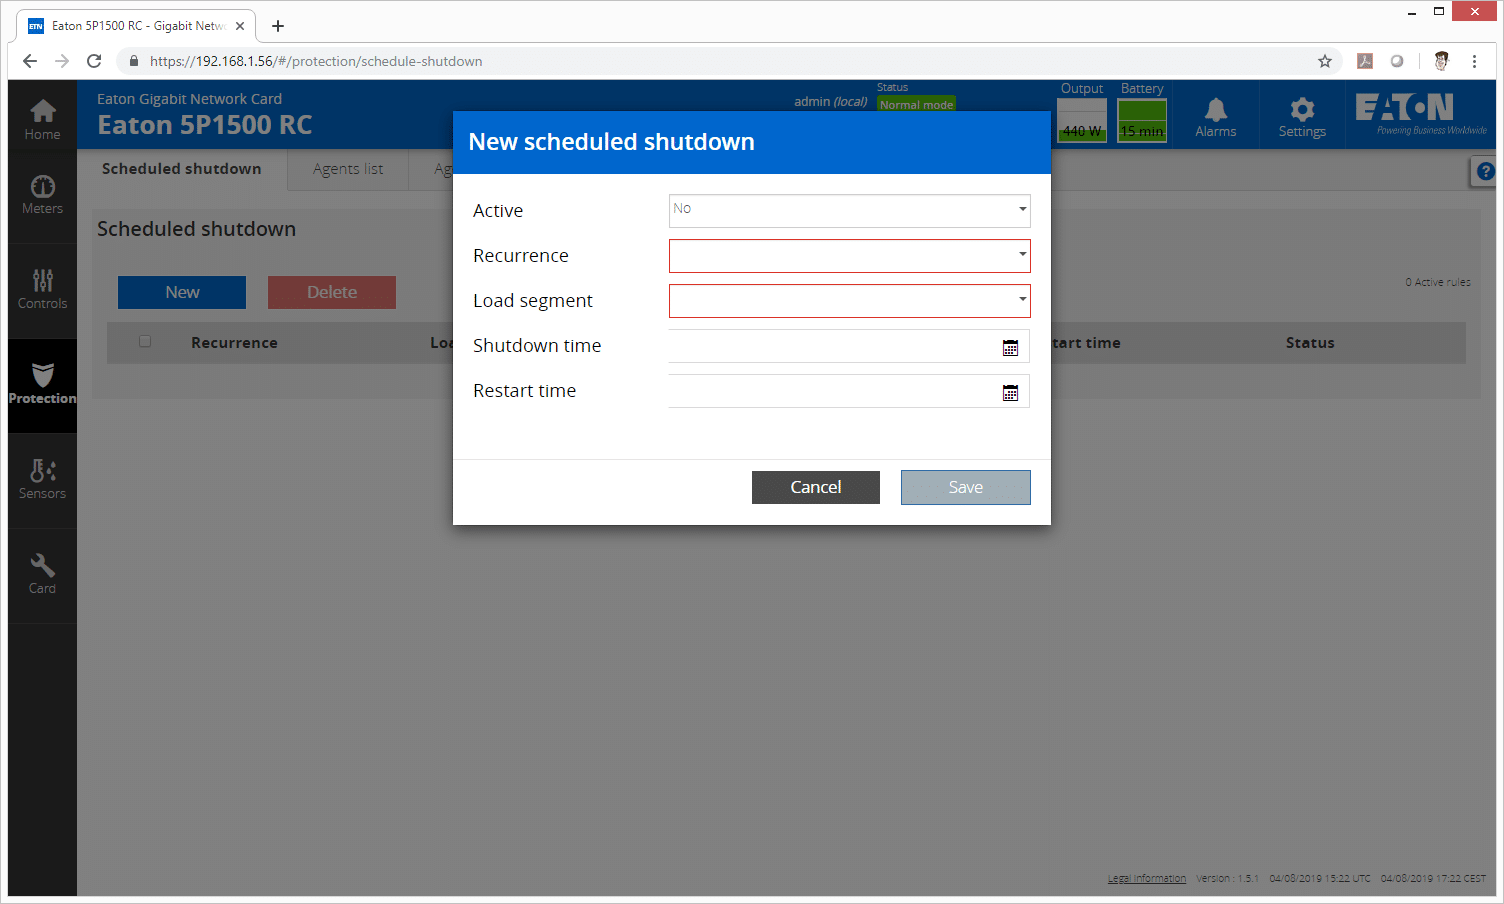Save the new scheduled shutdown
The height and width of the screenshot is (904, 1504).
(966, 487)
